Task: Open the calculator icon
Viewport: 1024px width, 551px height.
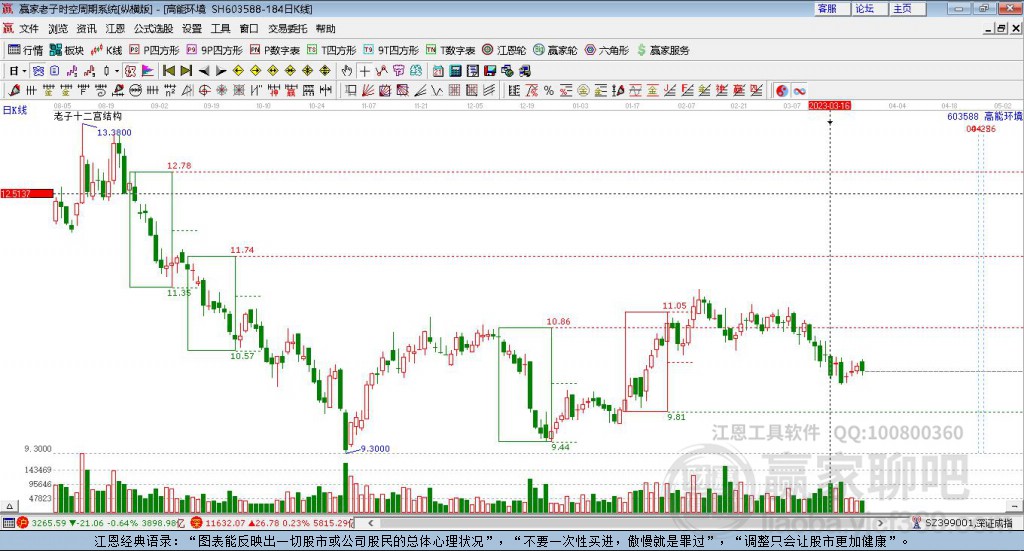Action: (455, 71)
